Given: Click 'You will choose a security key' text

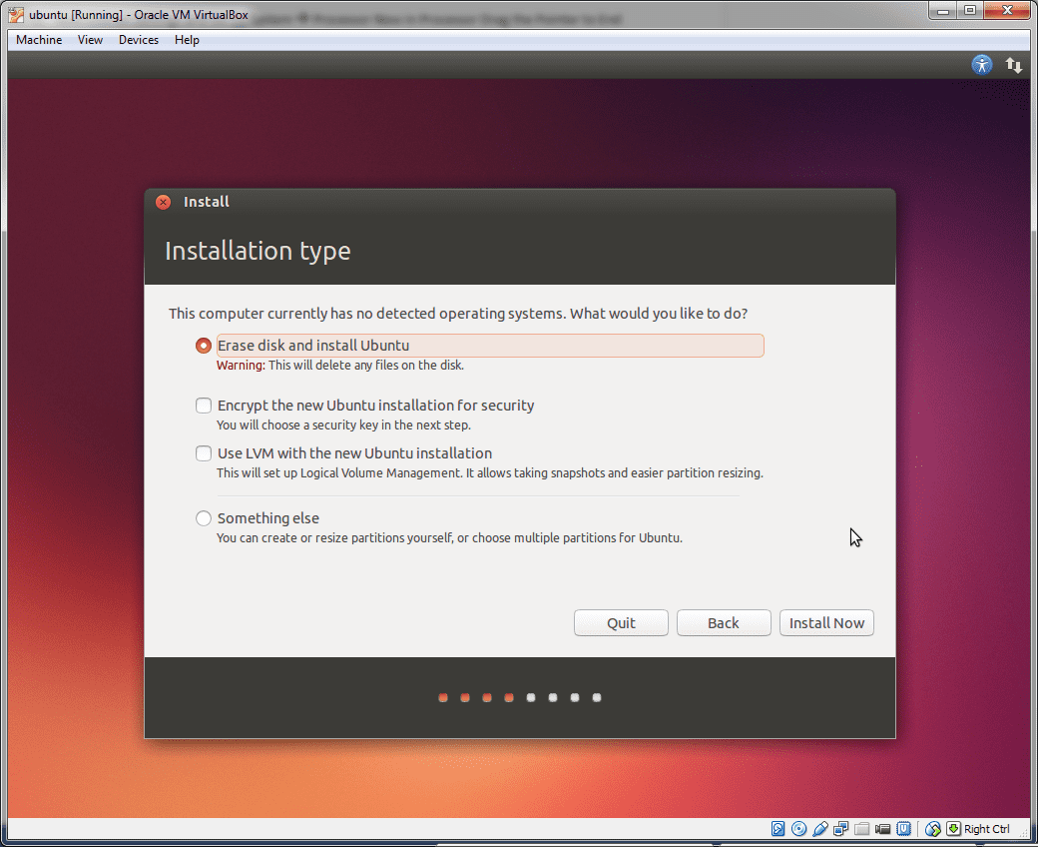Looking at the screenshot, I should tap(344, 424).
